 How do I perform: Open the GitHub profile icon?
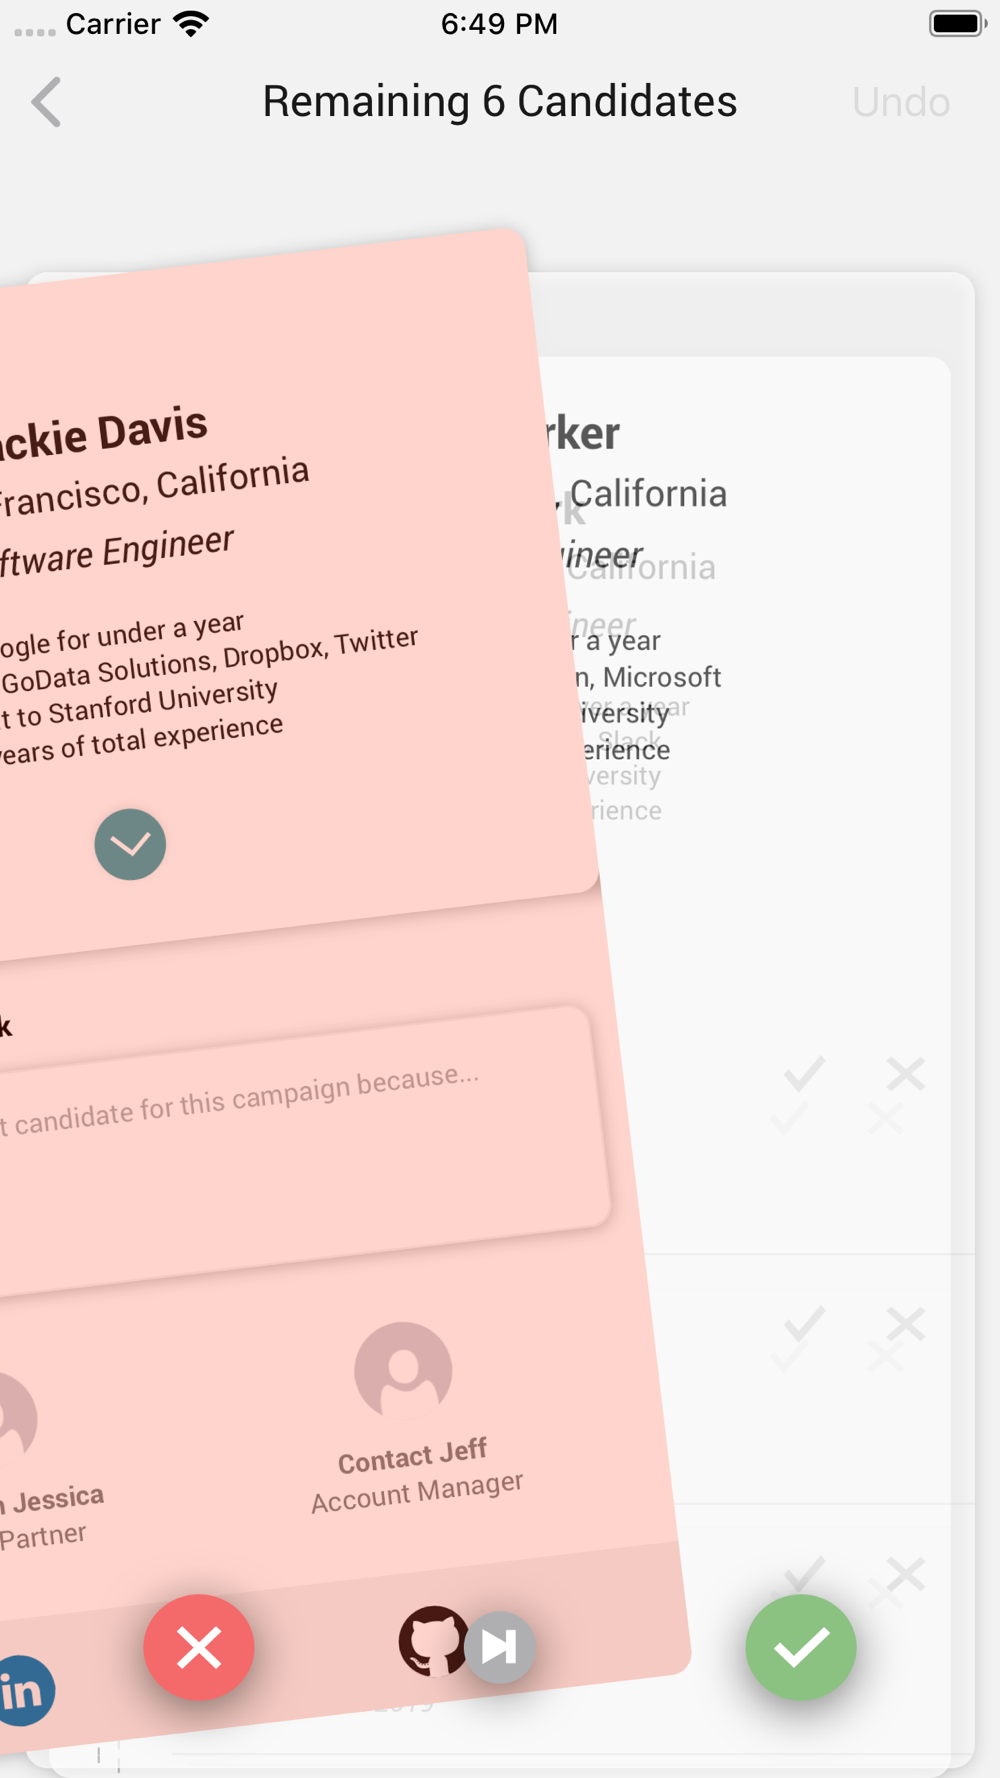pyautogui.click(x=432, y=1640)
